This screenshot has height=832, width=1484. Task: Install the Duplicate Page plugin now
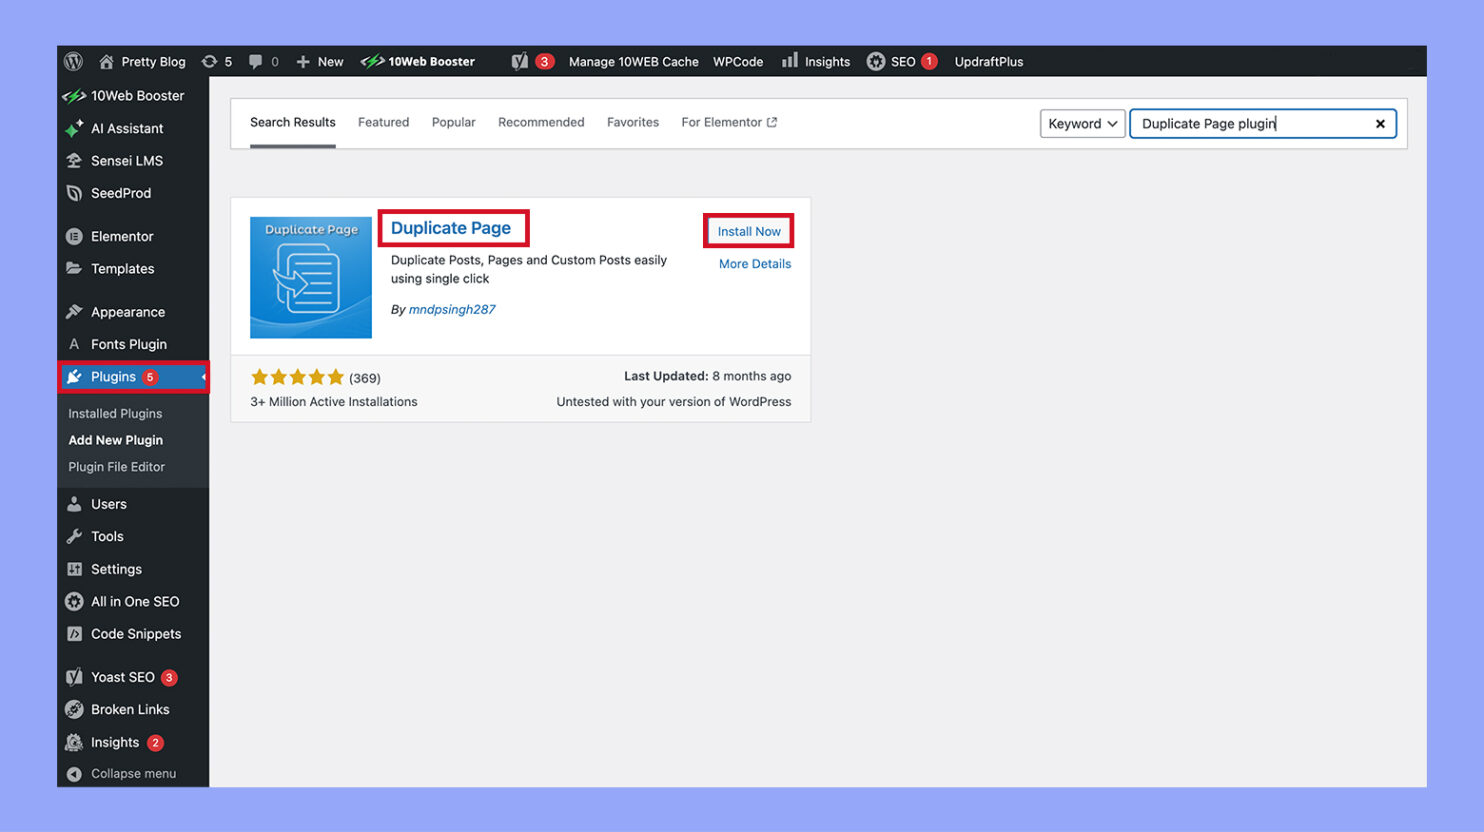(748, 231)
